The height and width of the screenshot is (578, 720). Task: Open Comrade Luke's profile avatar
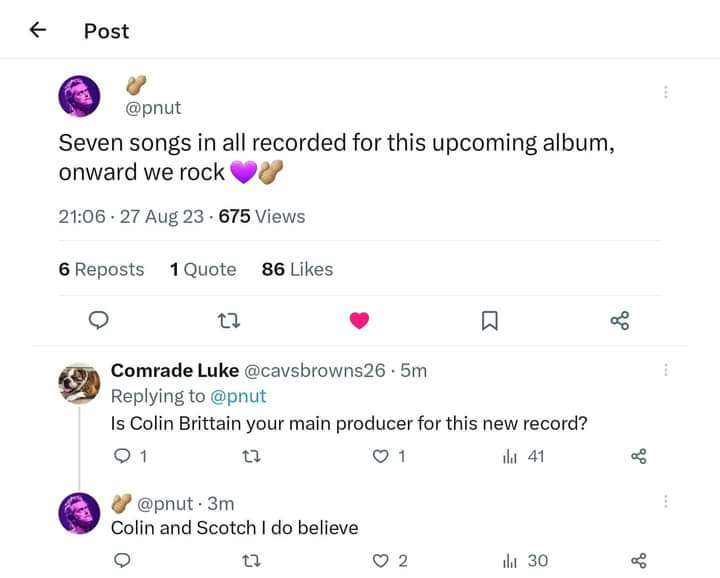coord(79,383)
